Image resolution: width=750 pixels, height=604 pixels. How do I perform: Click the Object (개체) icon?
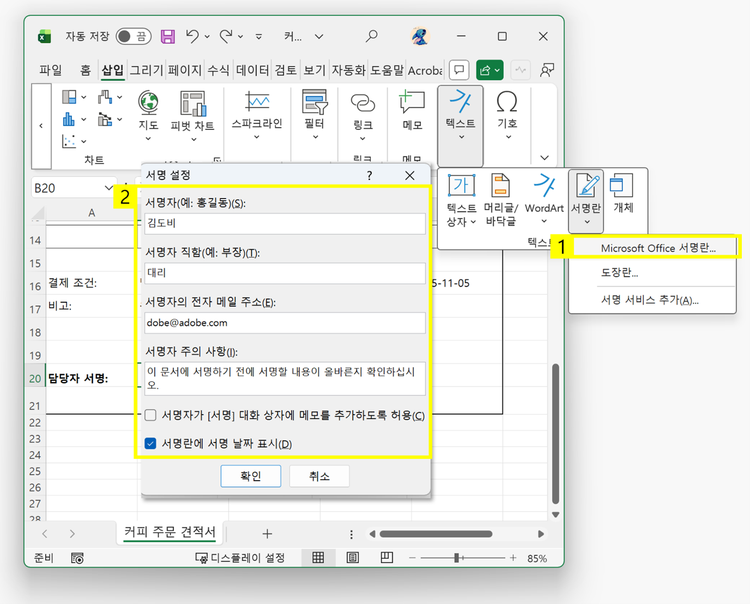coord(623,194)
